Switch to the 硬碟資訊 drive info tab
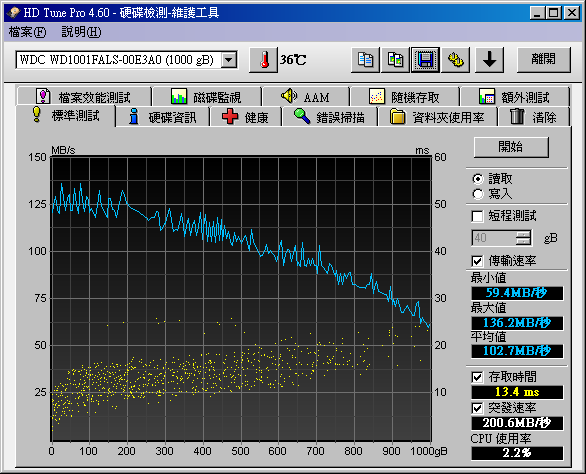Image resolution: width=586 pixels, height=474 pixels. 162,117
